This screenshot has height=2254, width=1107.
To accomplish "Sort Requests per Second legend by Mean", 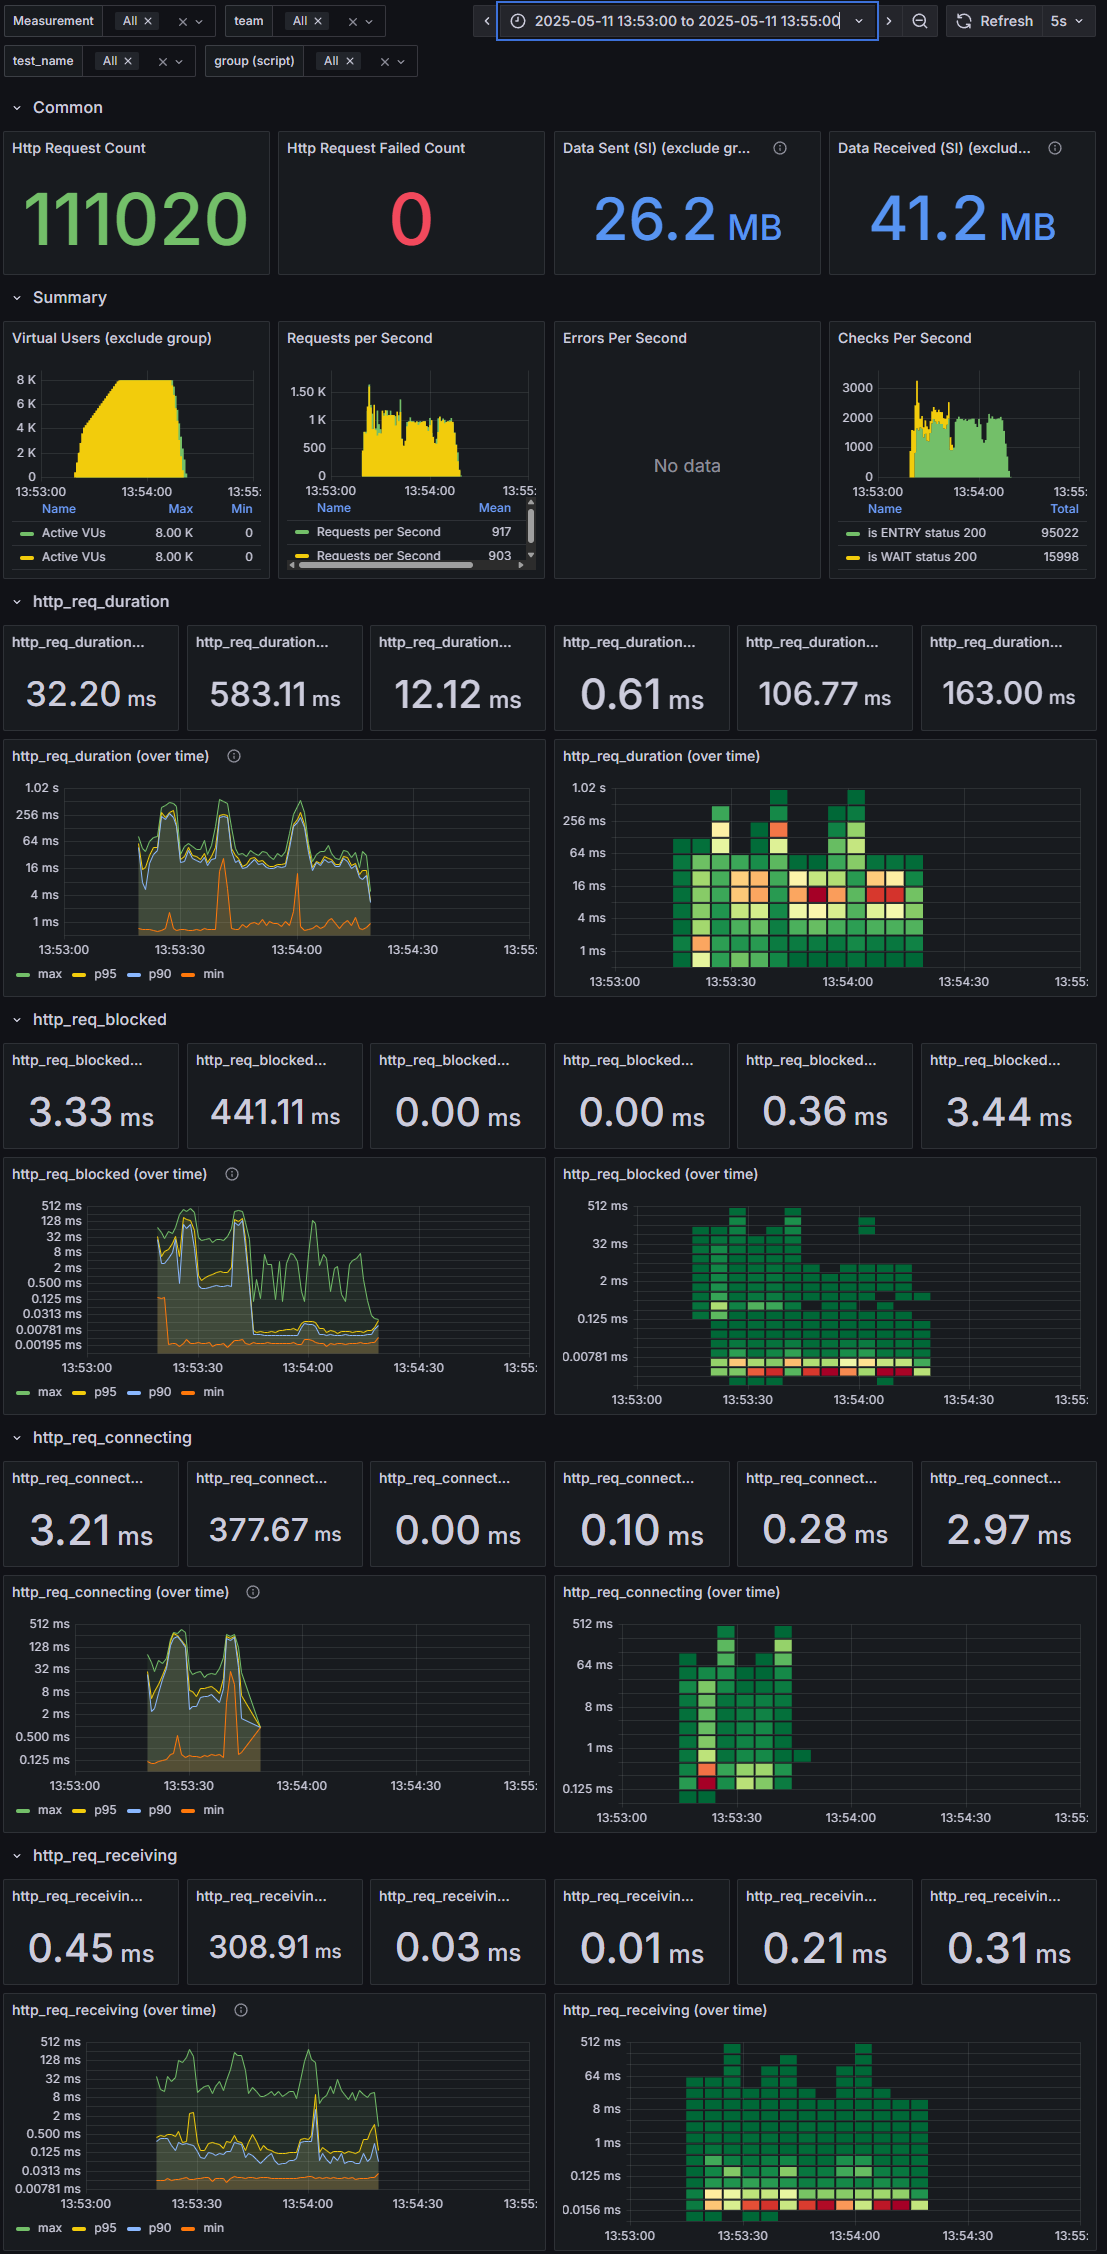I will click(495, 508).
